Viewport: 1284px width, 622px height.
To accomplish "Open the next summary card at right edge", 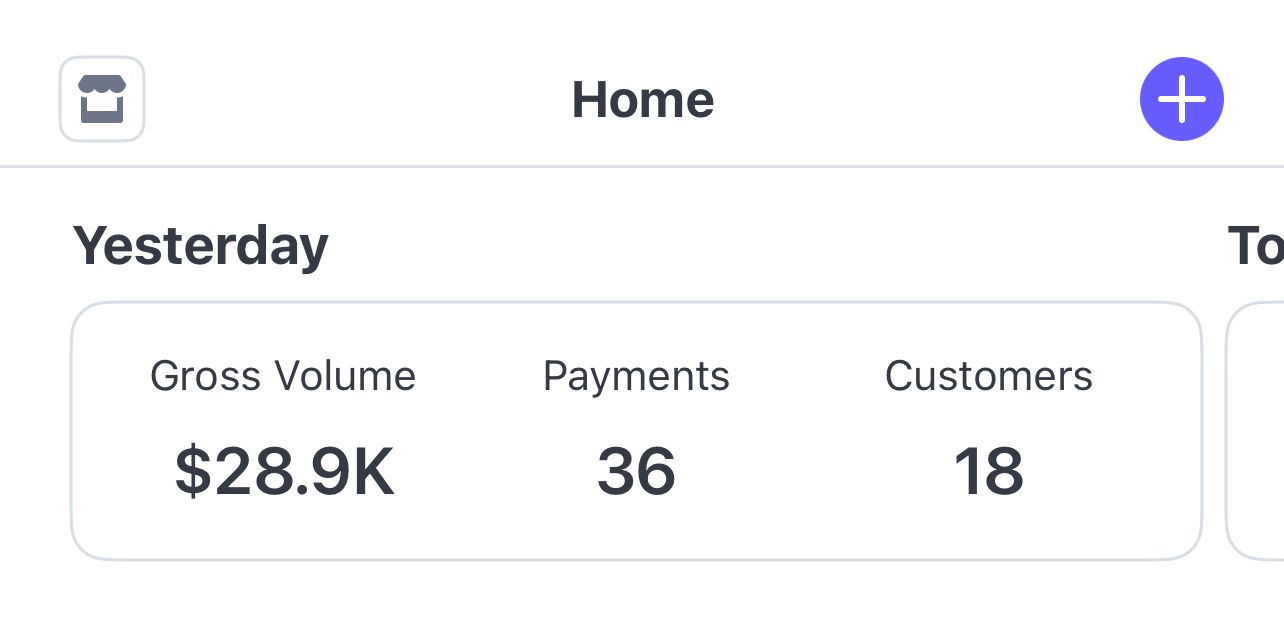I will click(1255, 431).
